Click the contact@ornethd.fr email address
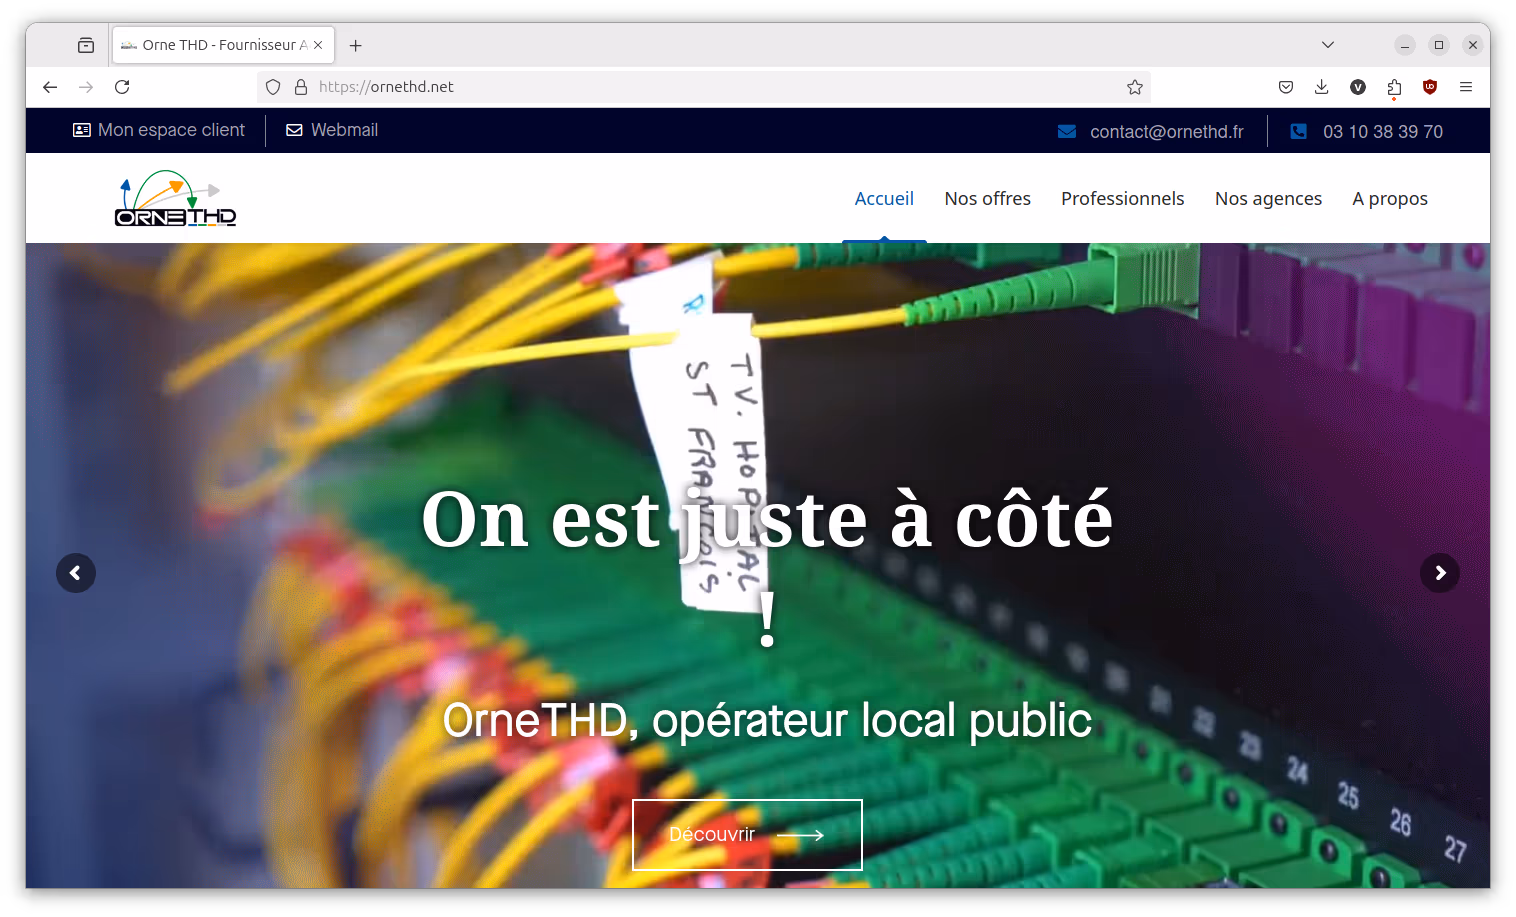 click(1167, 132)
